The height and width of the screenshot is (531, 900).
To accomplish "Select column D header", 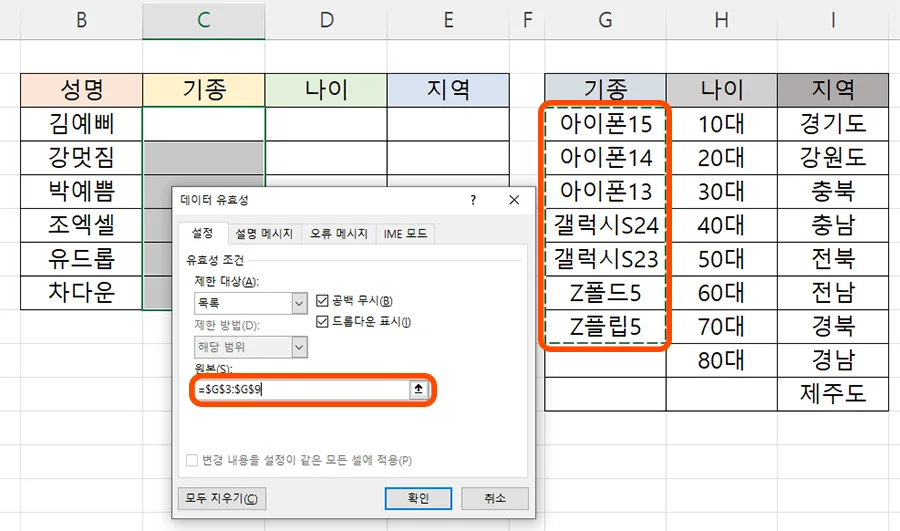I will tap(326, 20).
